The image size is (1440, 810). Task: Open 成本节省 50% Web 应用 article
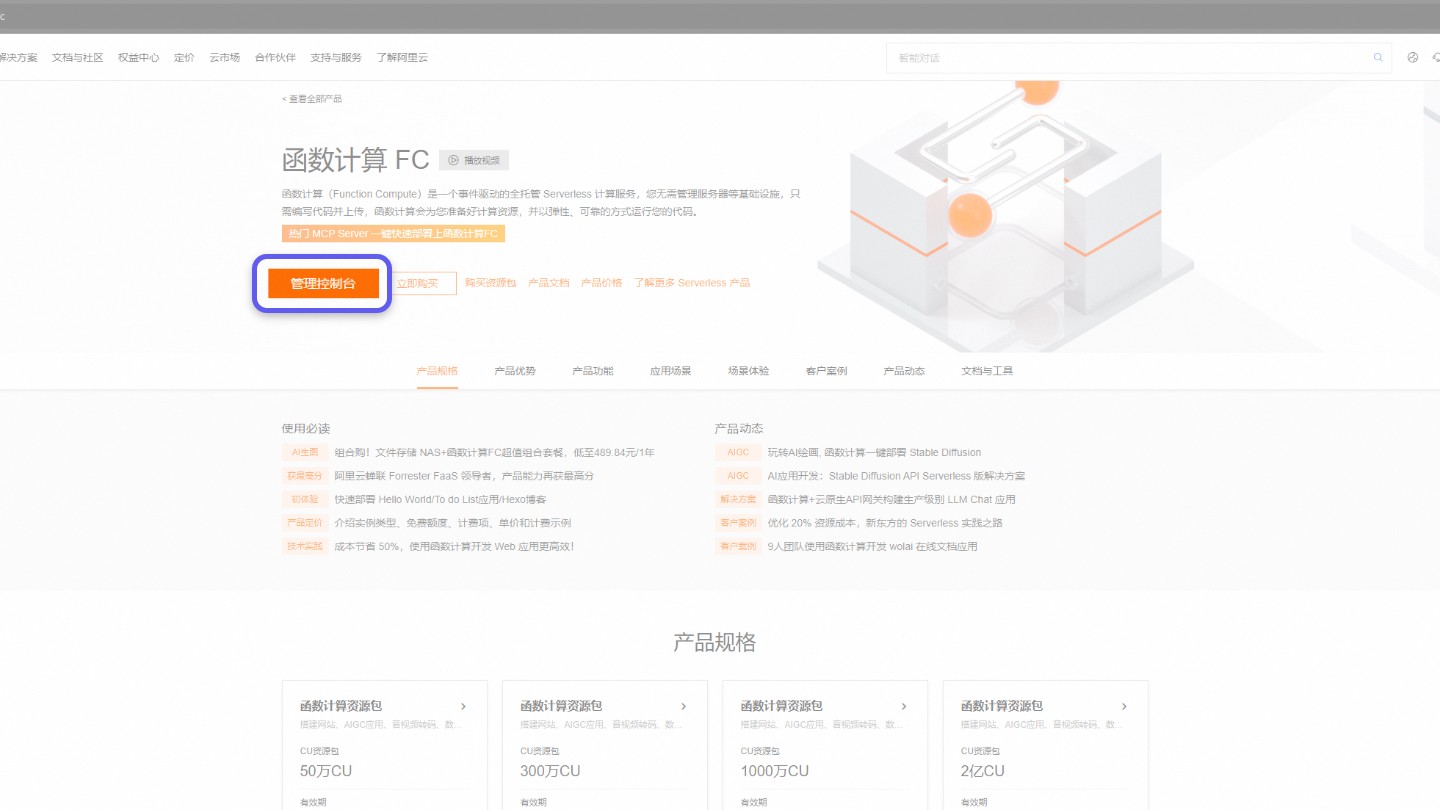click(x=454, y=546)
